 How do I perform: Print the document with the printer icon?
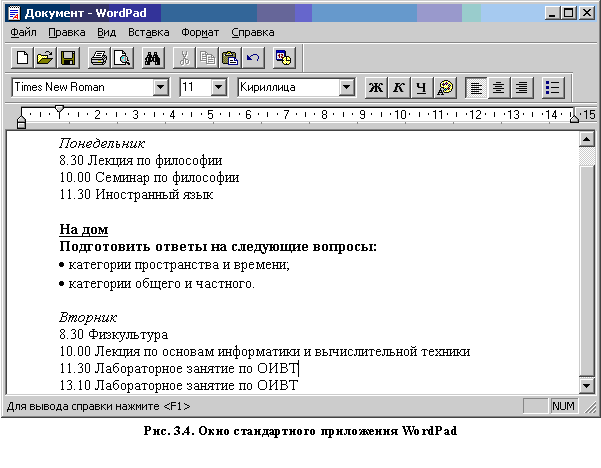tap(99, 58)
